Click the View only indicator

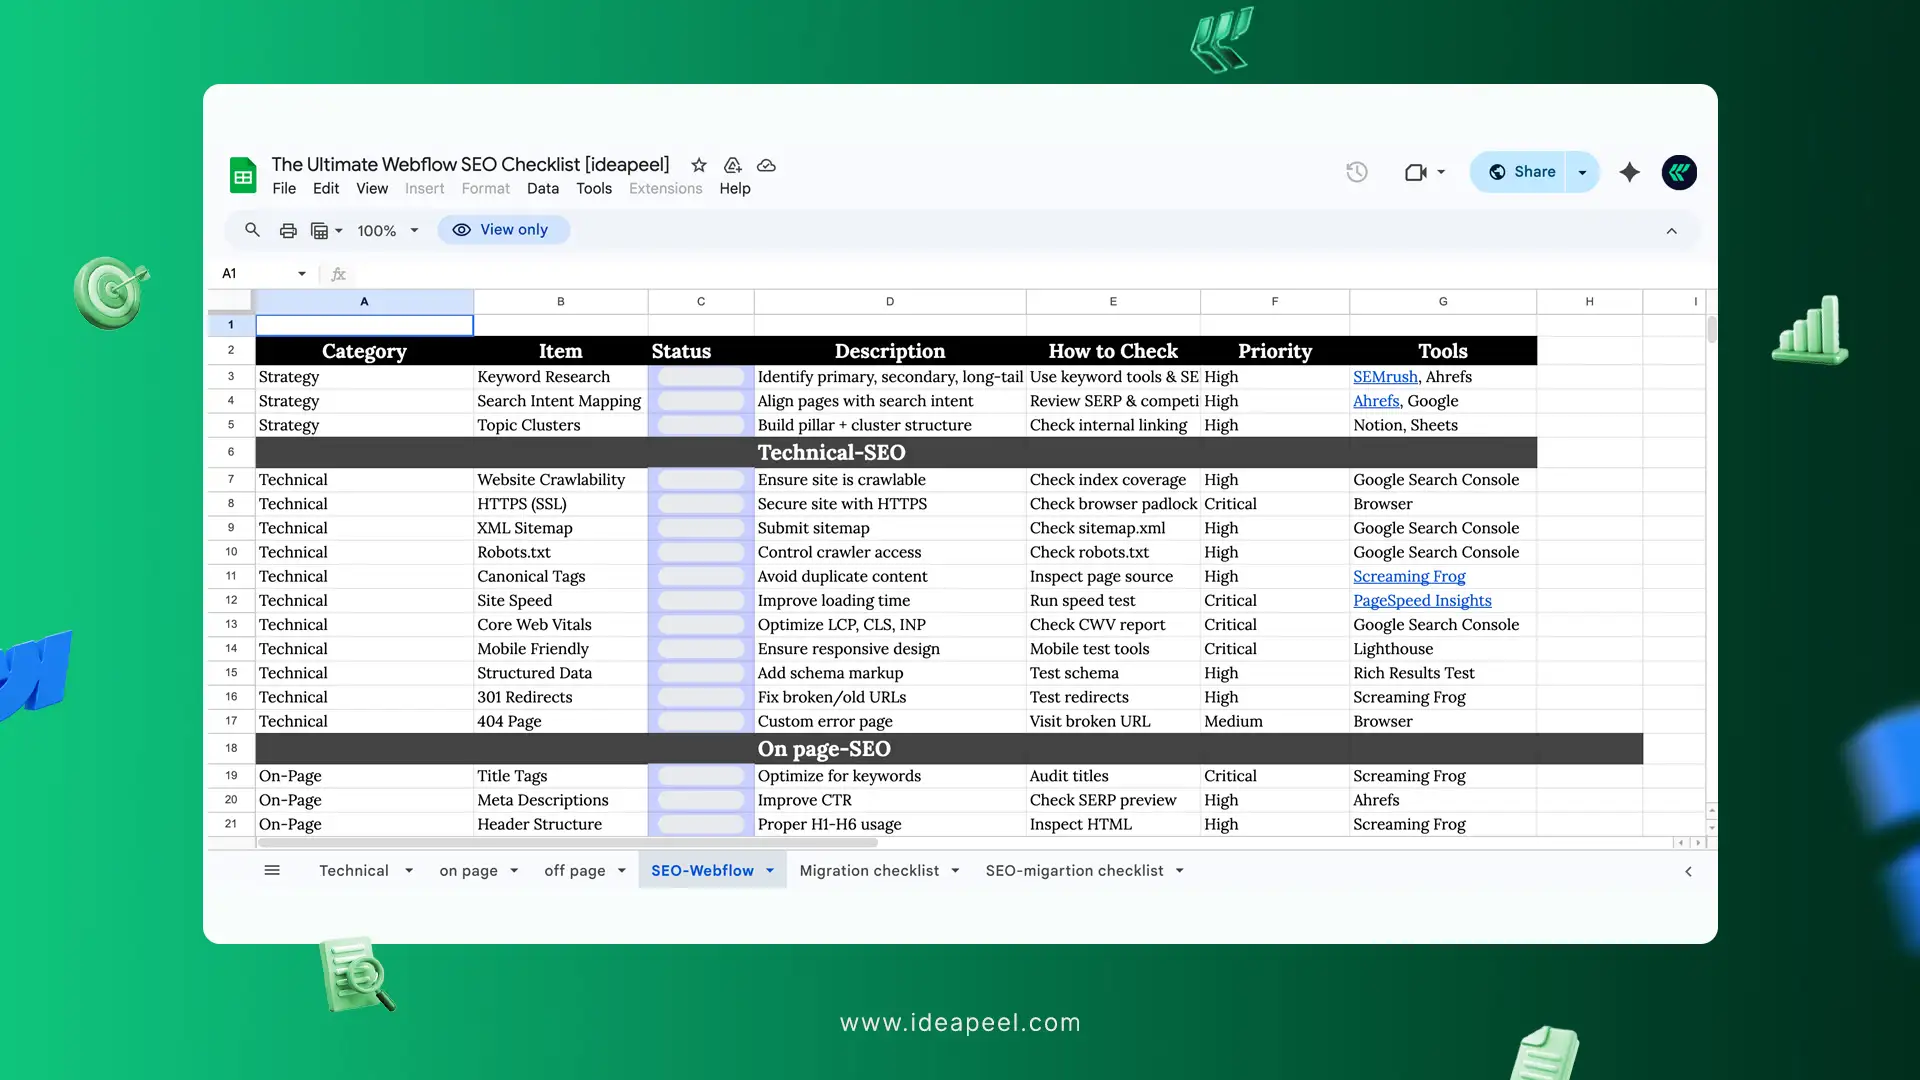click(503, 230)
